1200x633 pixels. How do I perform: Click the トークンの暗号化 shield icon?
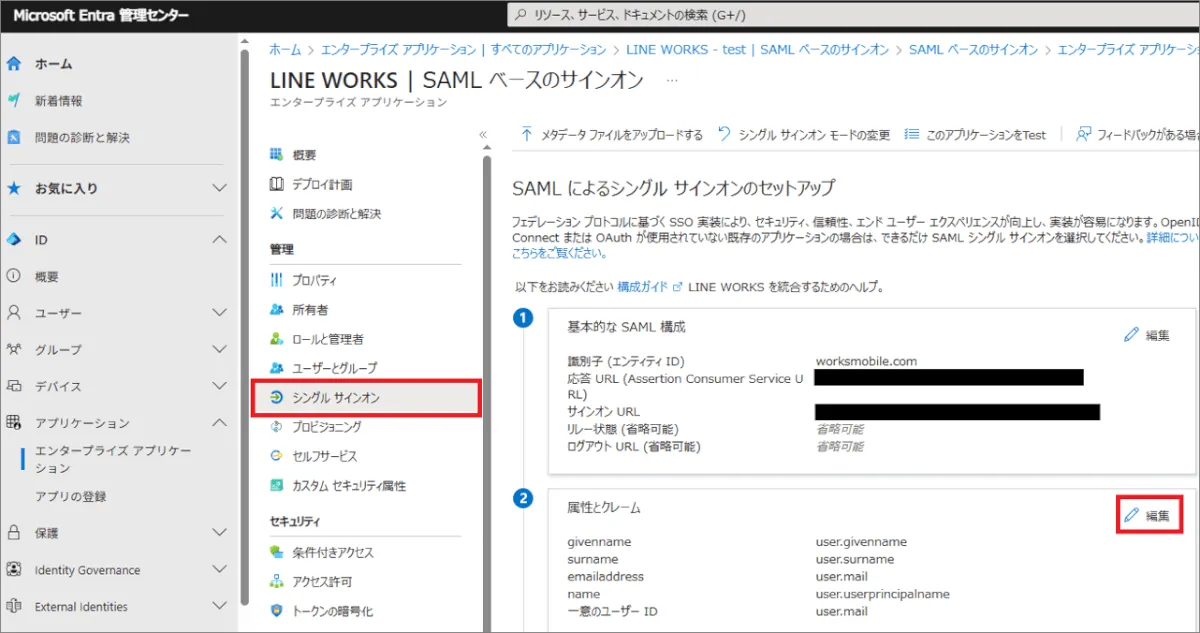pos(277,611)
